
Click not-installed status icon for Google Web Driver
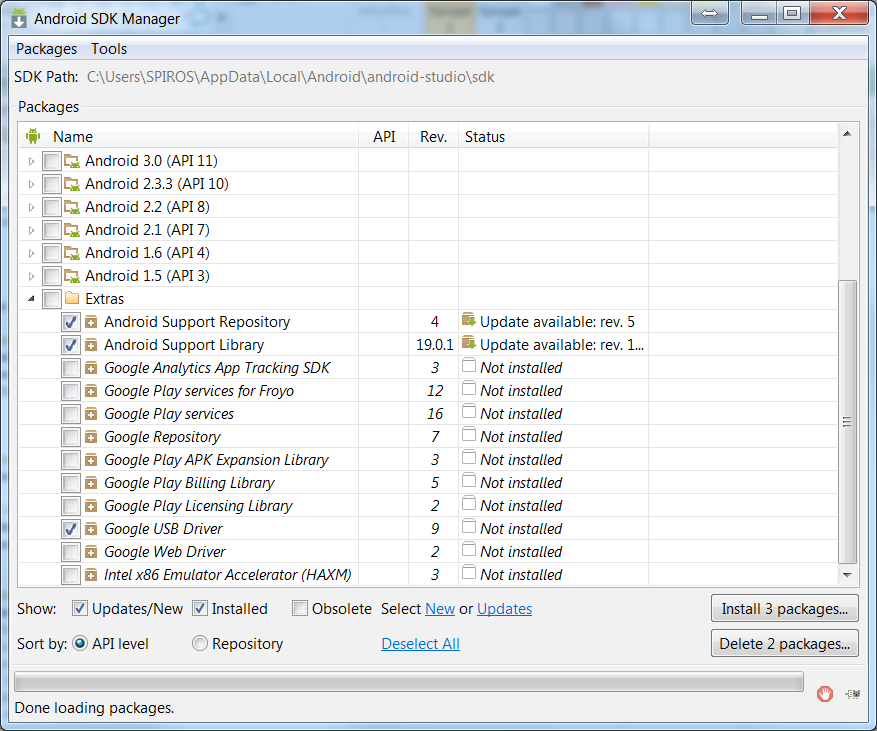(469, 549)
